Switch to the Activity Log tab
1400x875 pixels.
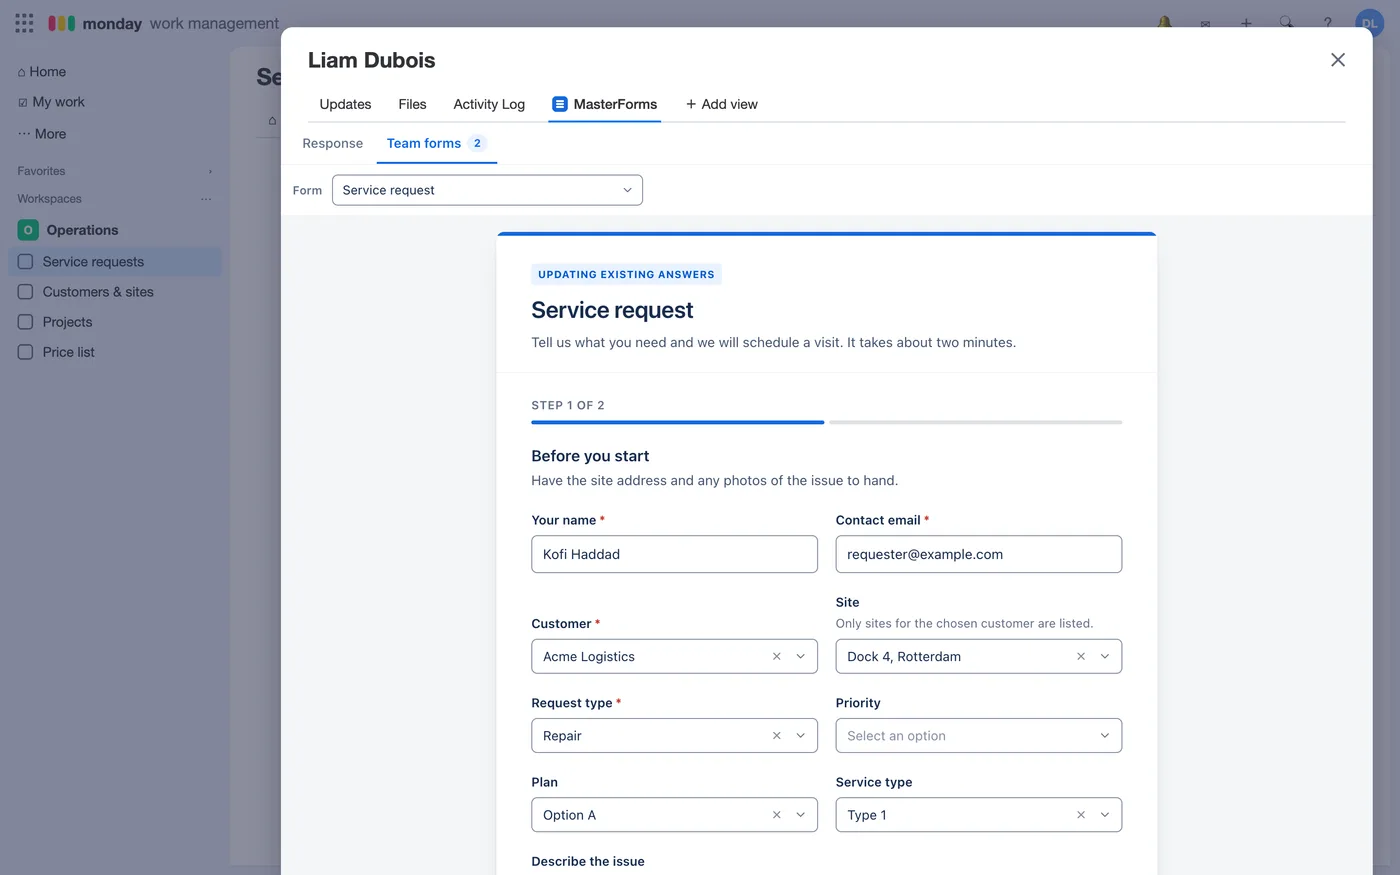[489, 104]
